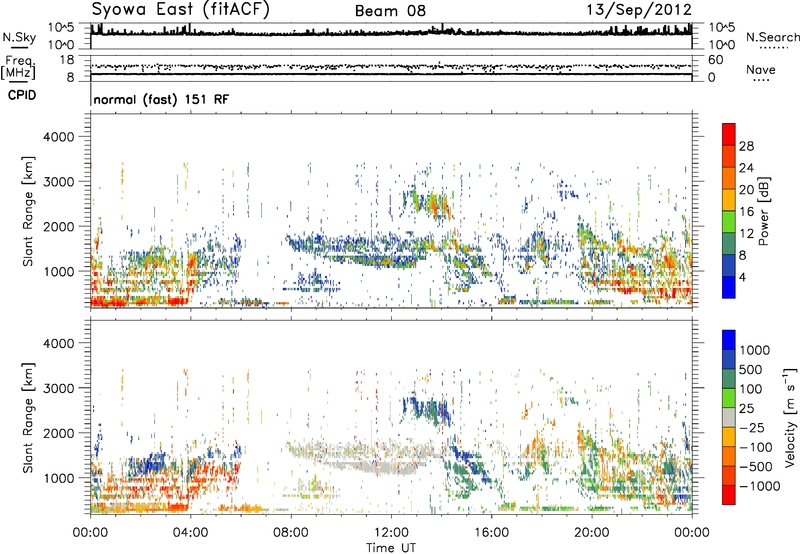Image resolution: width=800 pixels, height=554 pixels.
Task: Click the "Beam 08" label
Action: click(390, 11)
